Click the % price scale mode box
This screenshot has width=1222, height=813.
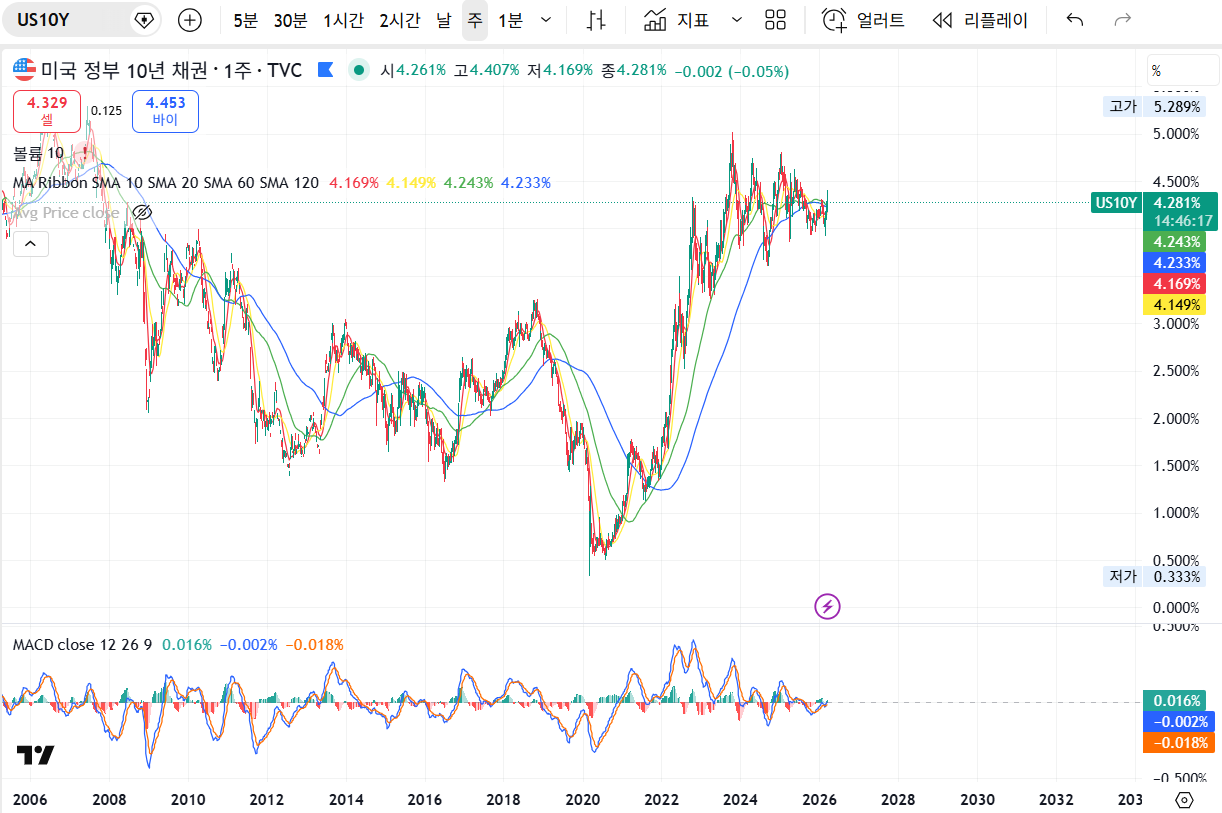(x=1182, y=70)
